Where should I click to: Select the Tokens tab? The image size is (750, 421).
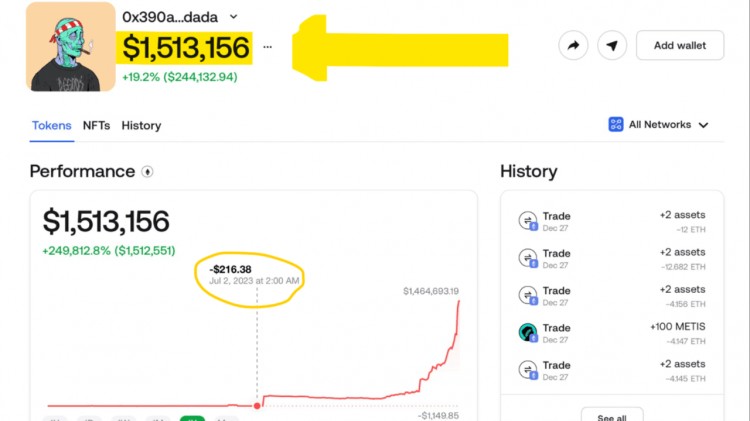point(51,125)
